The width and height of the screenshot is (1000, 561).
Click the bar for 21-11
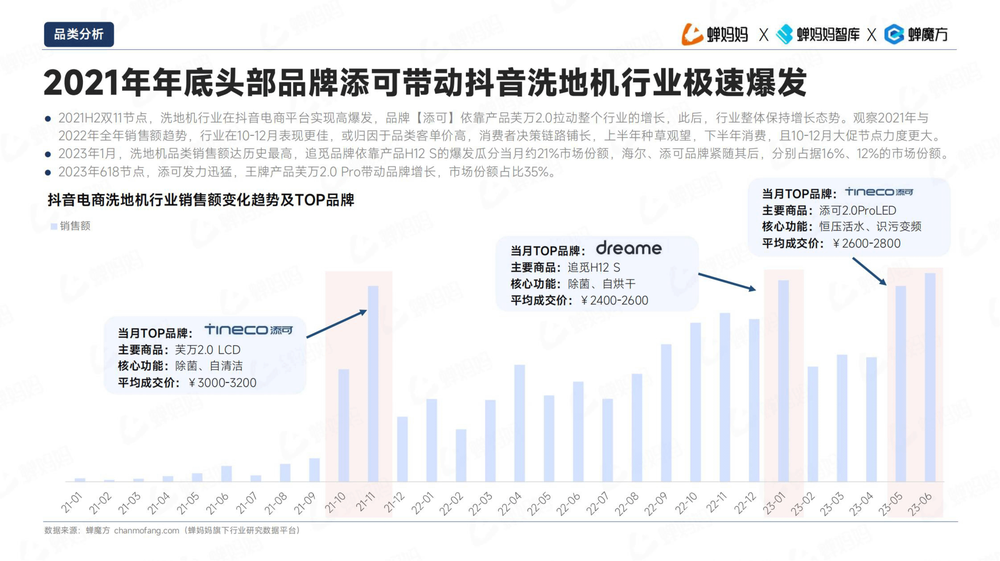(x=373, y=384)
